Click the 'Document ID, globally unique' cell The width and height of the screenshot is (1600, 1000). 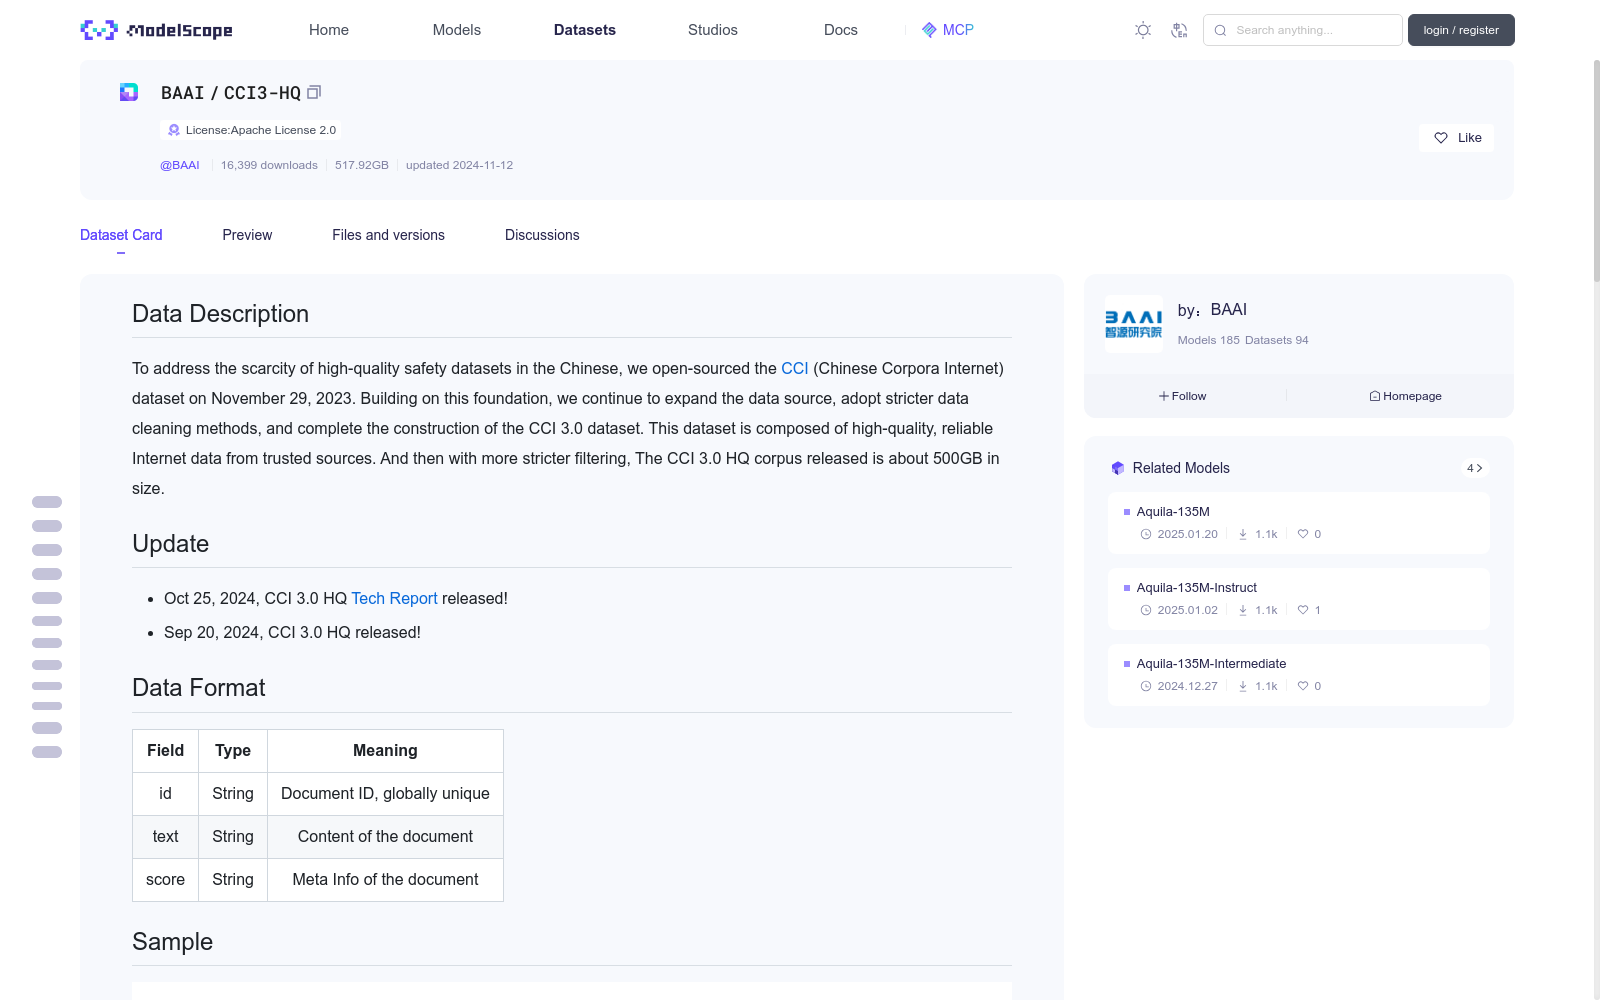[x=385, y=794]
